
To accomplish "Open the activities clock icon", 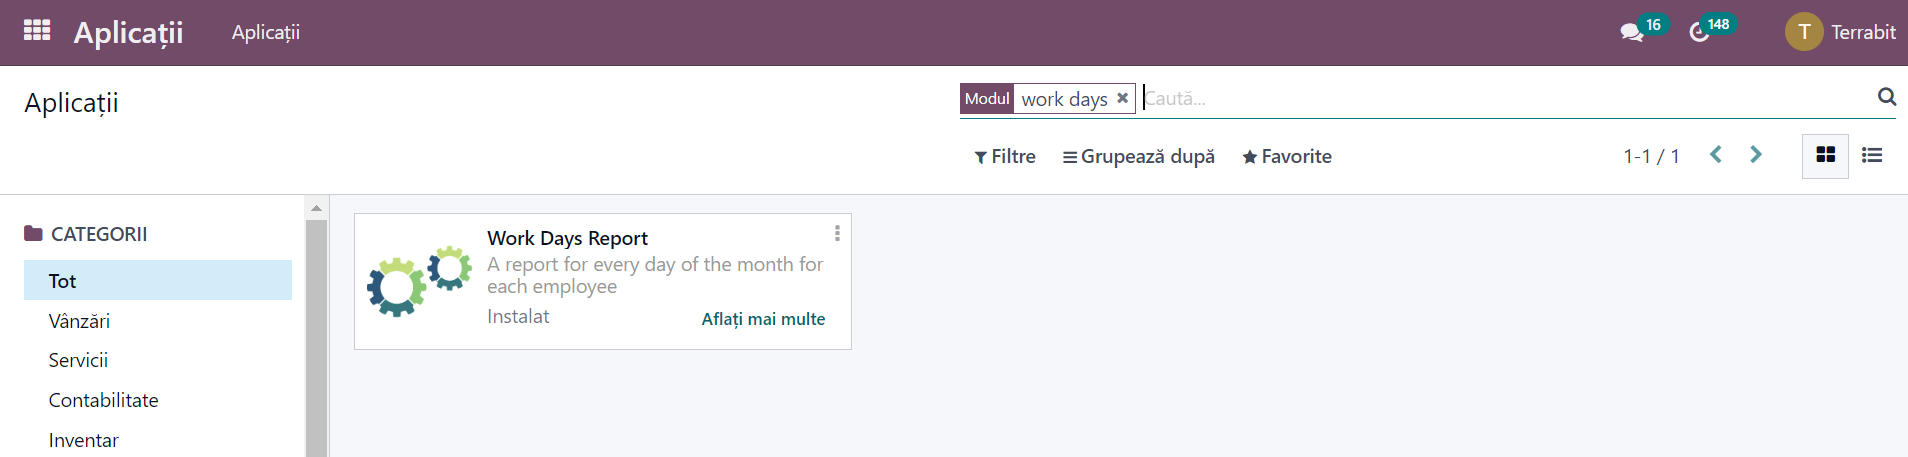I will [1699, 32].
